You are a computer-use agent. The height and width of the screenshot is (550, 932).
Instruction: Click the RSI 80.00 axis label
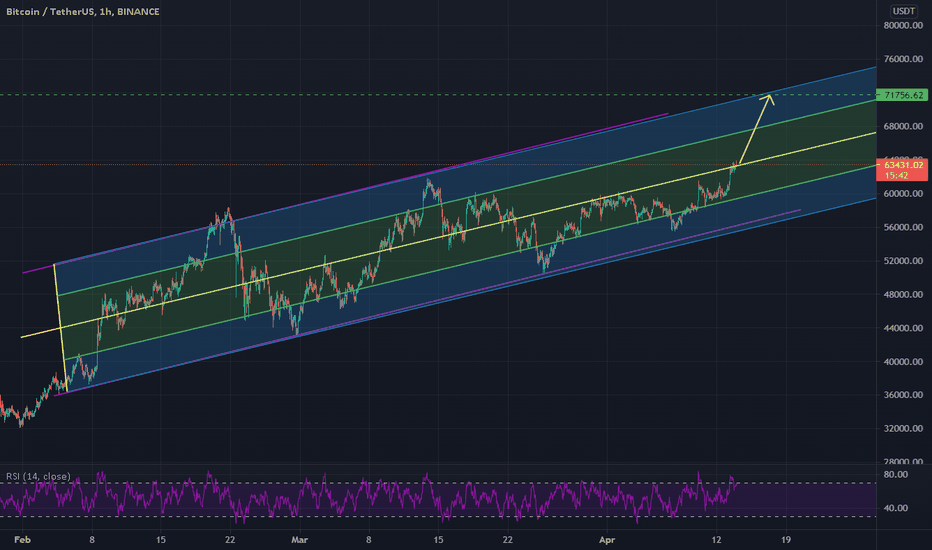tap(896, 474)
